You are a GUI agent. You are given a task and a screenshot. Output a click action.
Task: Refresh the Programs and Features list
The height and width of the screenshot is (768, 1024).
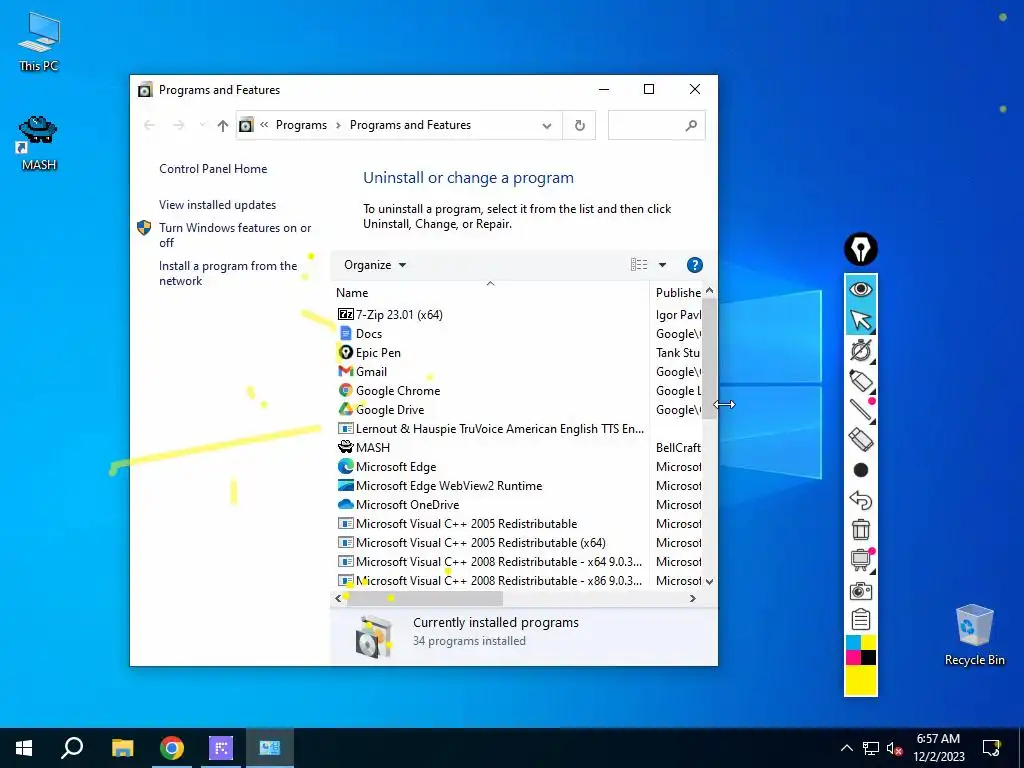(579, 125)
